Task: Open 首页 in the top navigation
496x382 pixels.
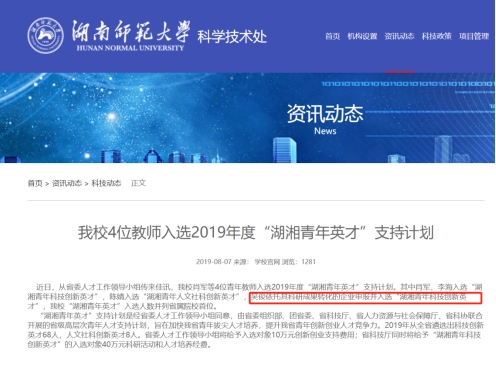Action: 332,36
